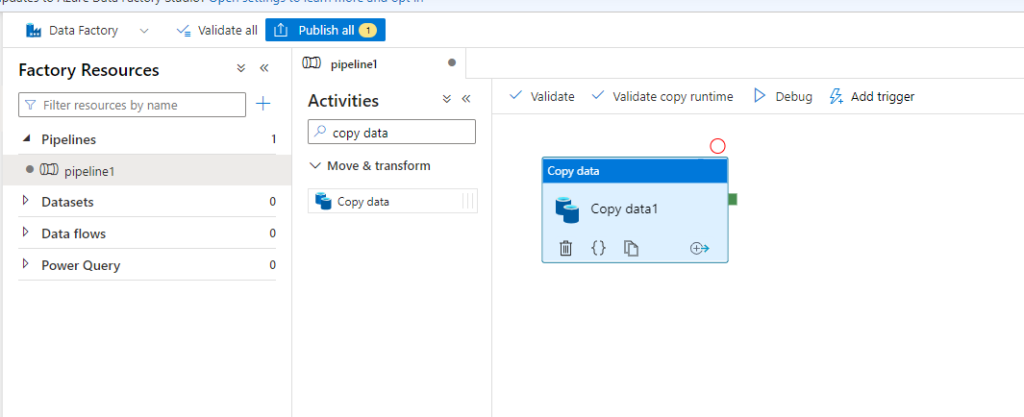This screenshot has height=417, width=1024.
Task: Click the Debug play icon
Action: (759, 96)
